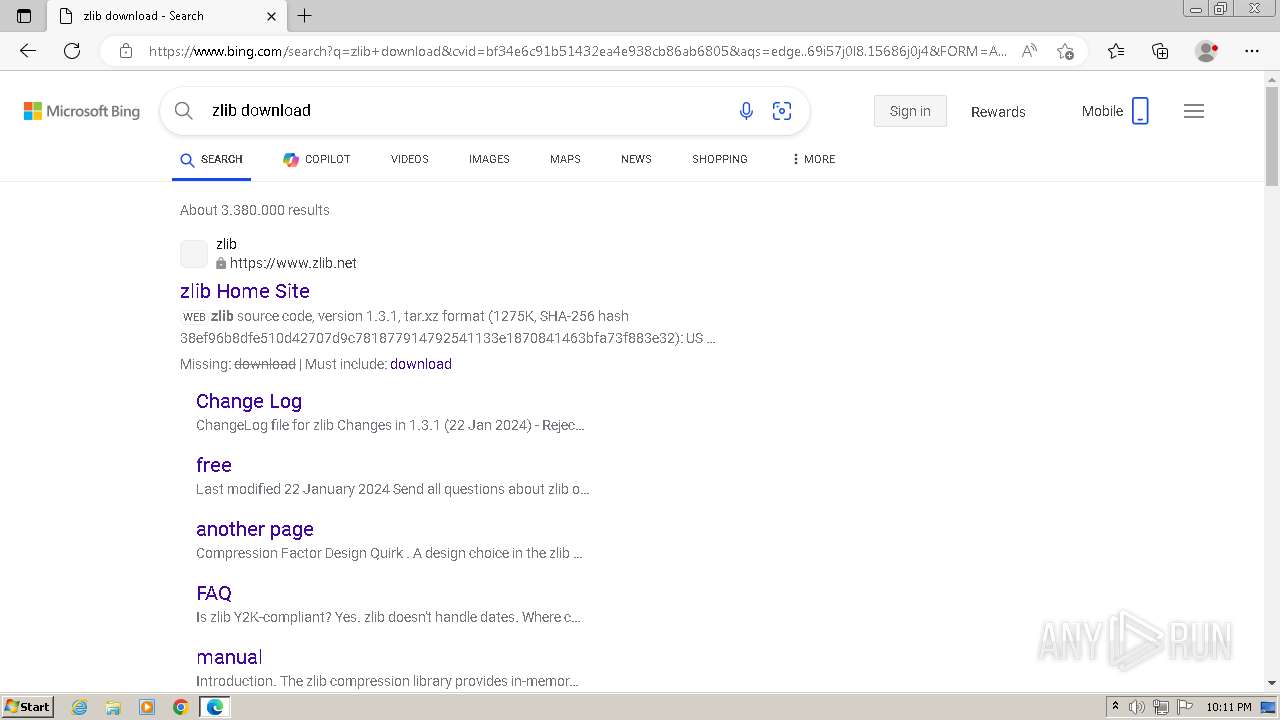
Task: Open the network tray icon
Action: tap(1161, 707)
